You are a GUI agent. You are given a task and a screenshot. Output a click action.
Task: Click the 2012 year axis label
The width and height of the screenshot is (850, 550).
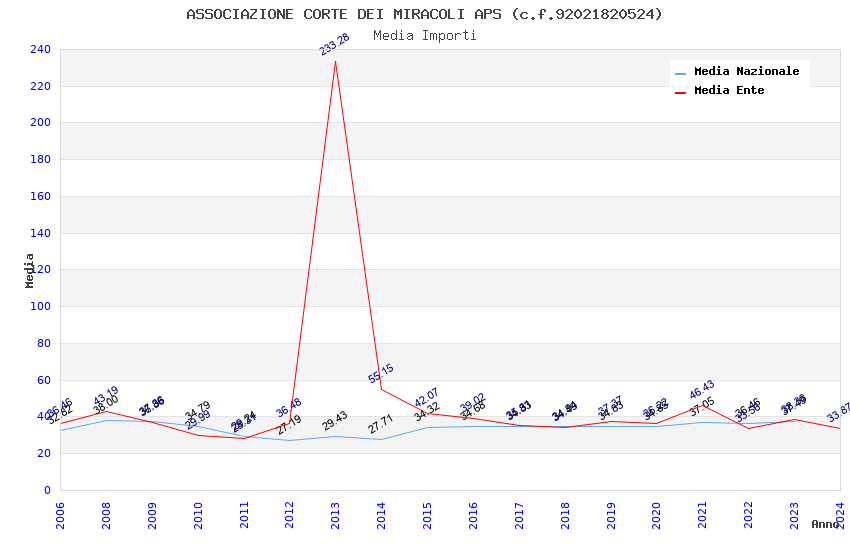[x=289, y=515]
